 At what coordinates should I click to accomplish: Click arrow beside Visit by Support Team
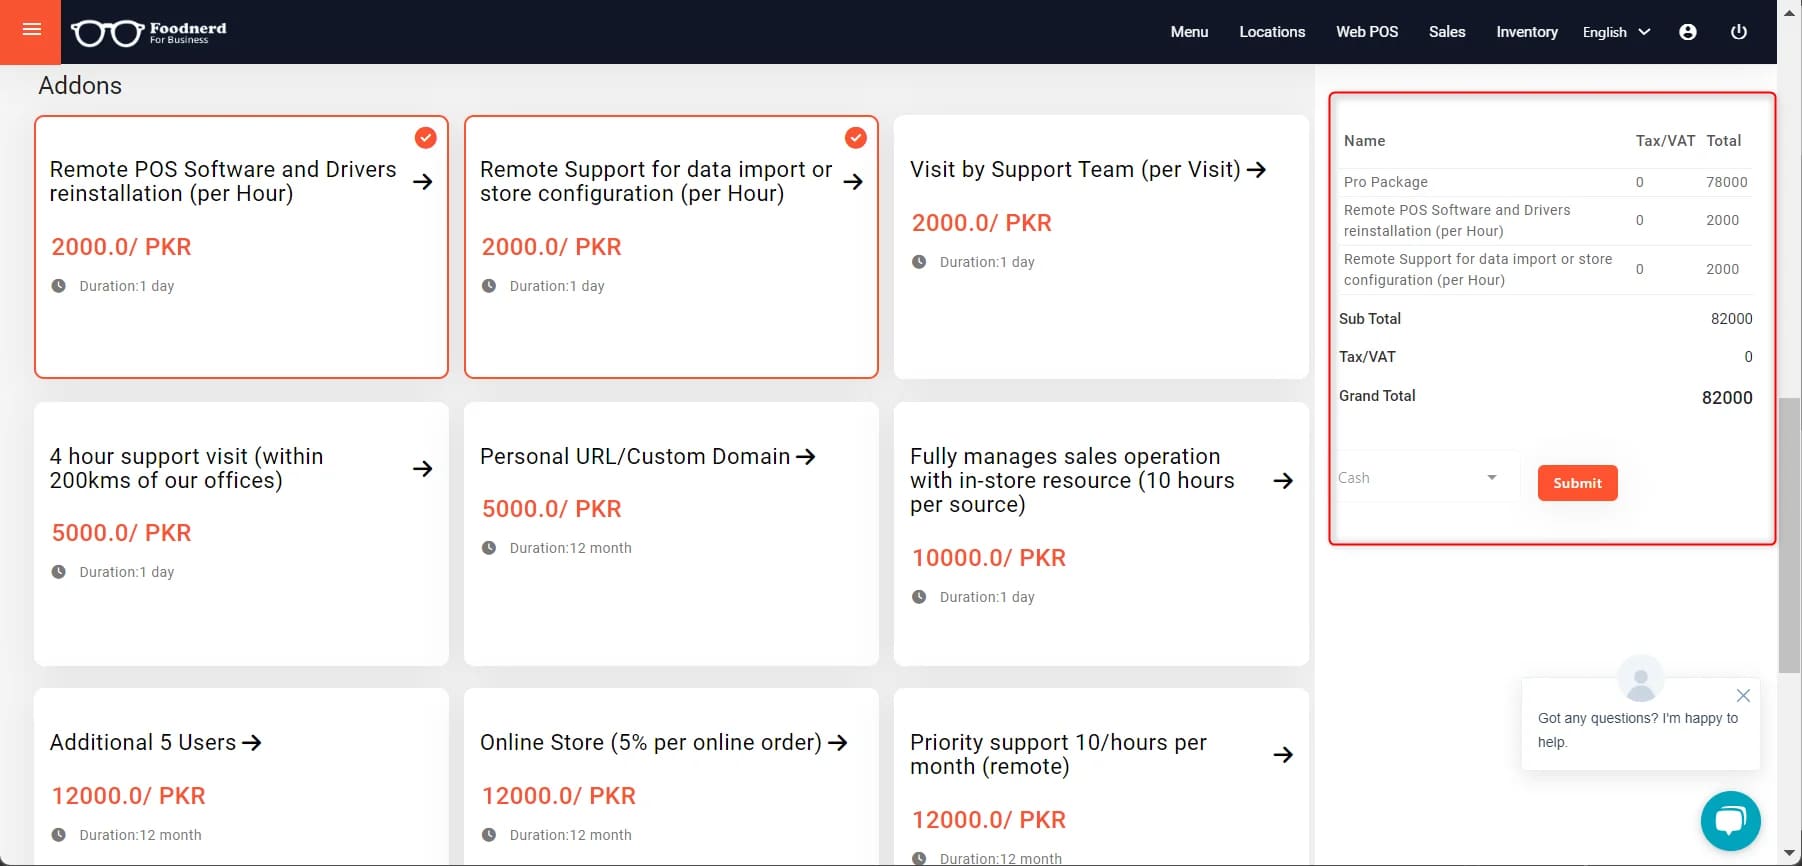click(1256, 170)
